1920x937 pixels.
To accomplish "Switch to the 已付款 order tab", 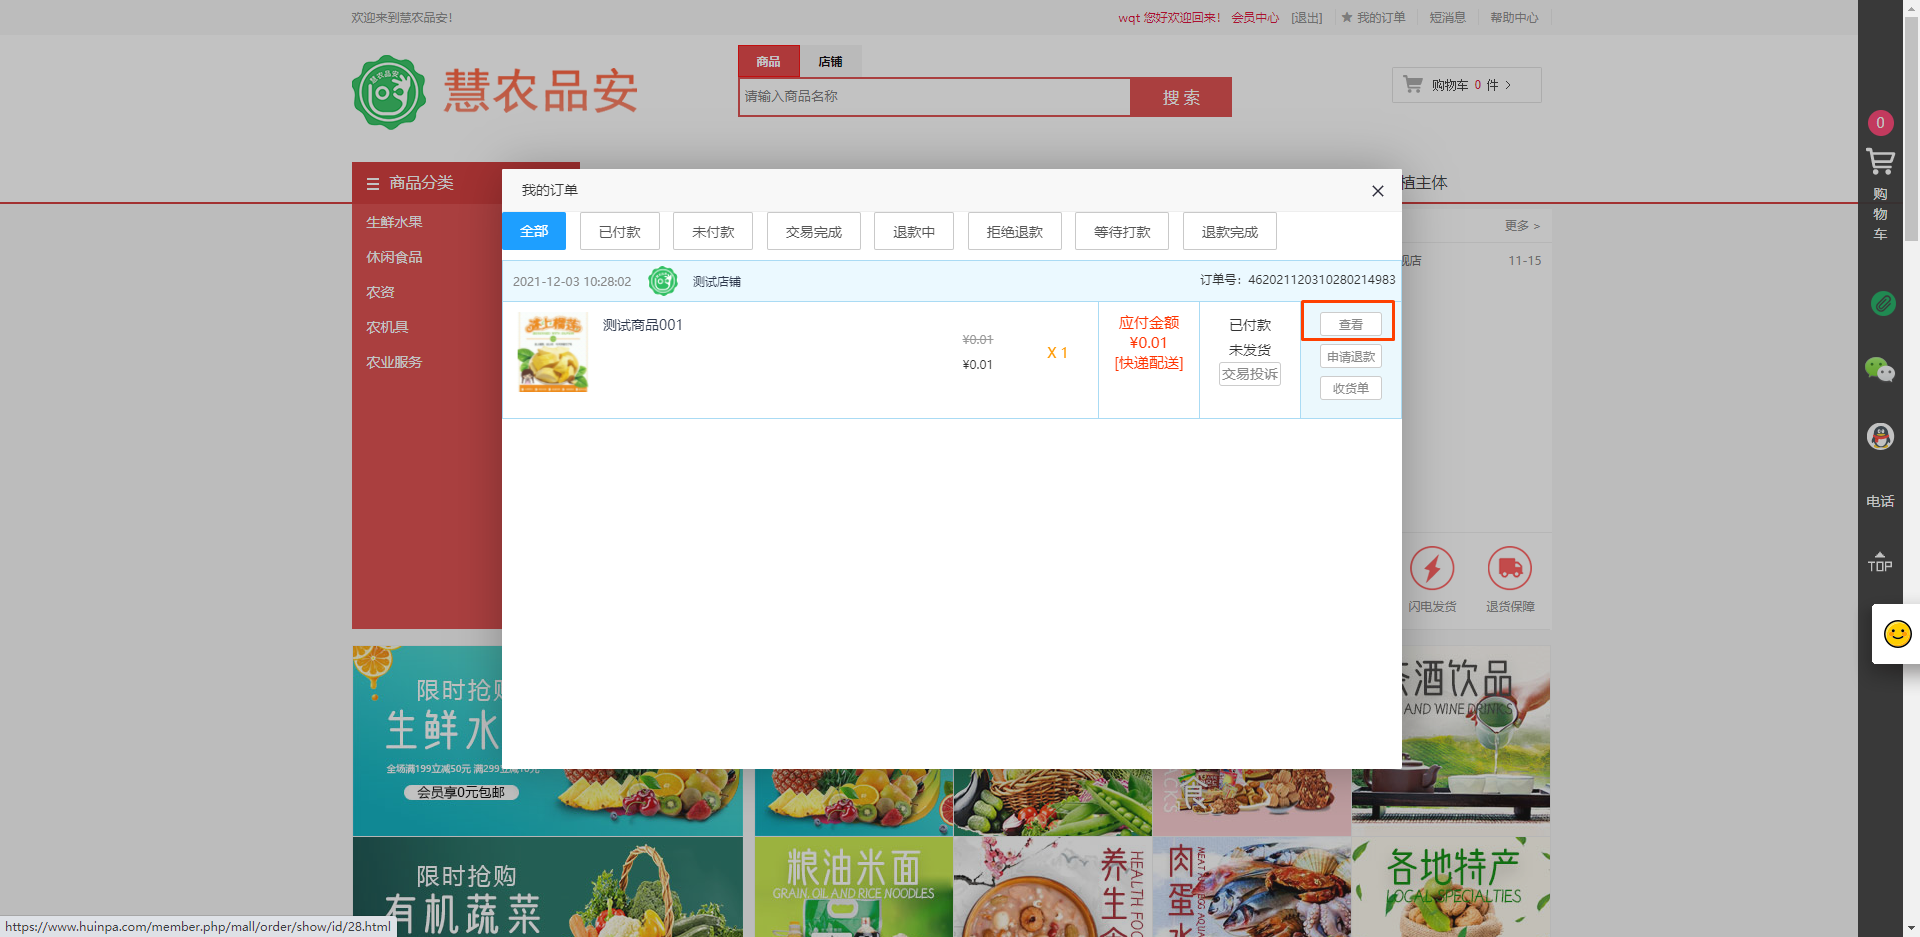I will point(619,232).
